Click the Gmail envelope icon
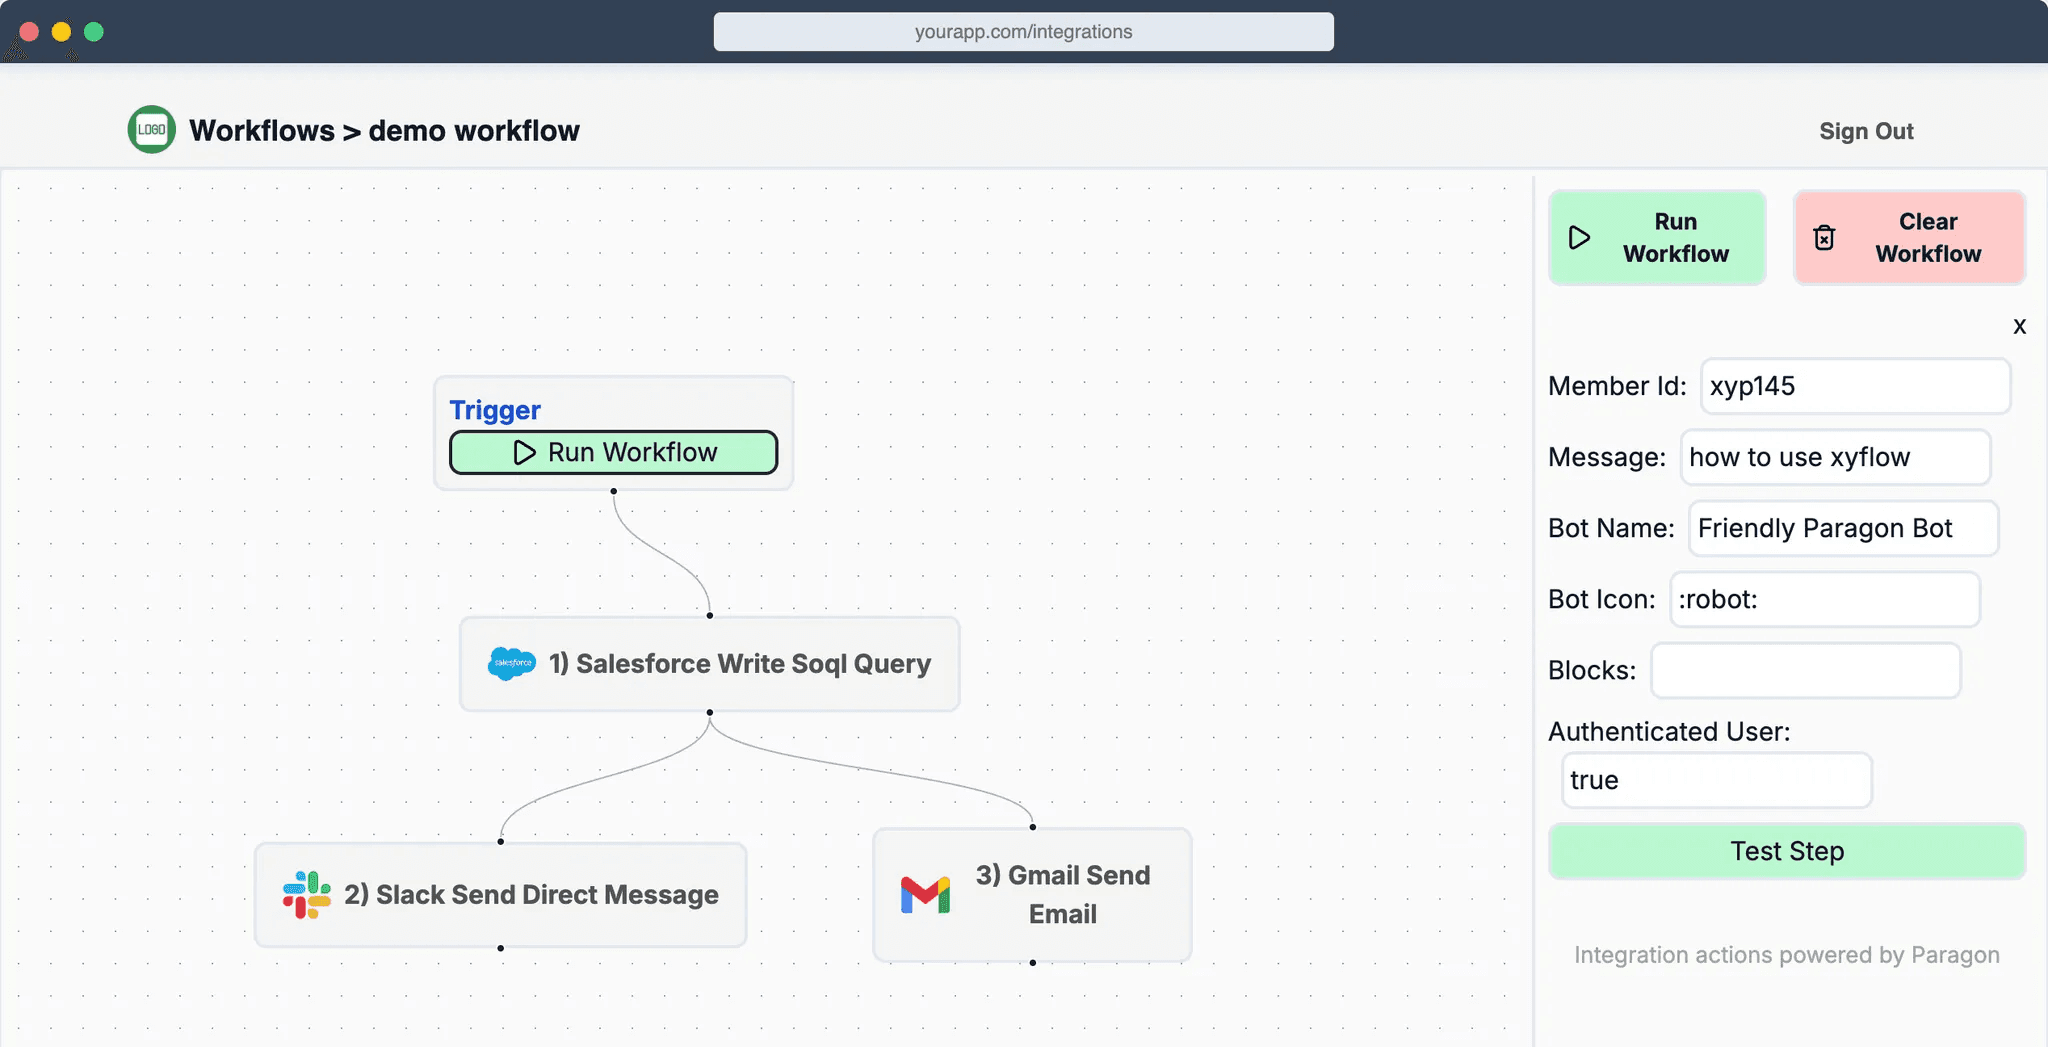Screen dimensions: 2048x1047 925,895
